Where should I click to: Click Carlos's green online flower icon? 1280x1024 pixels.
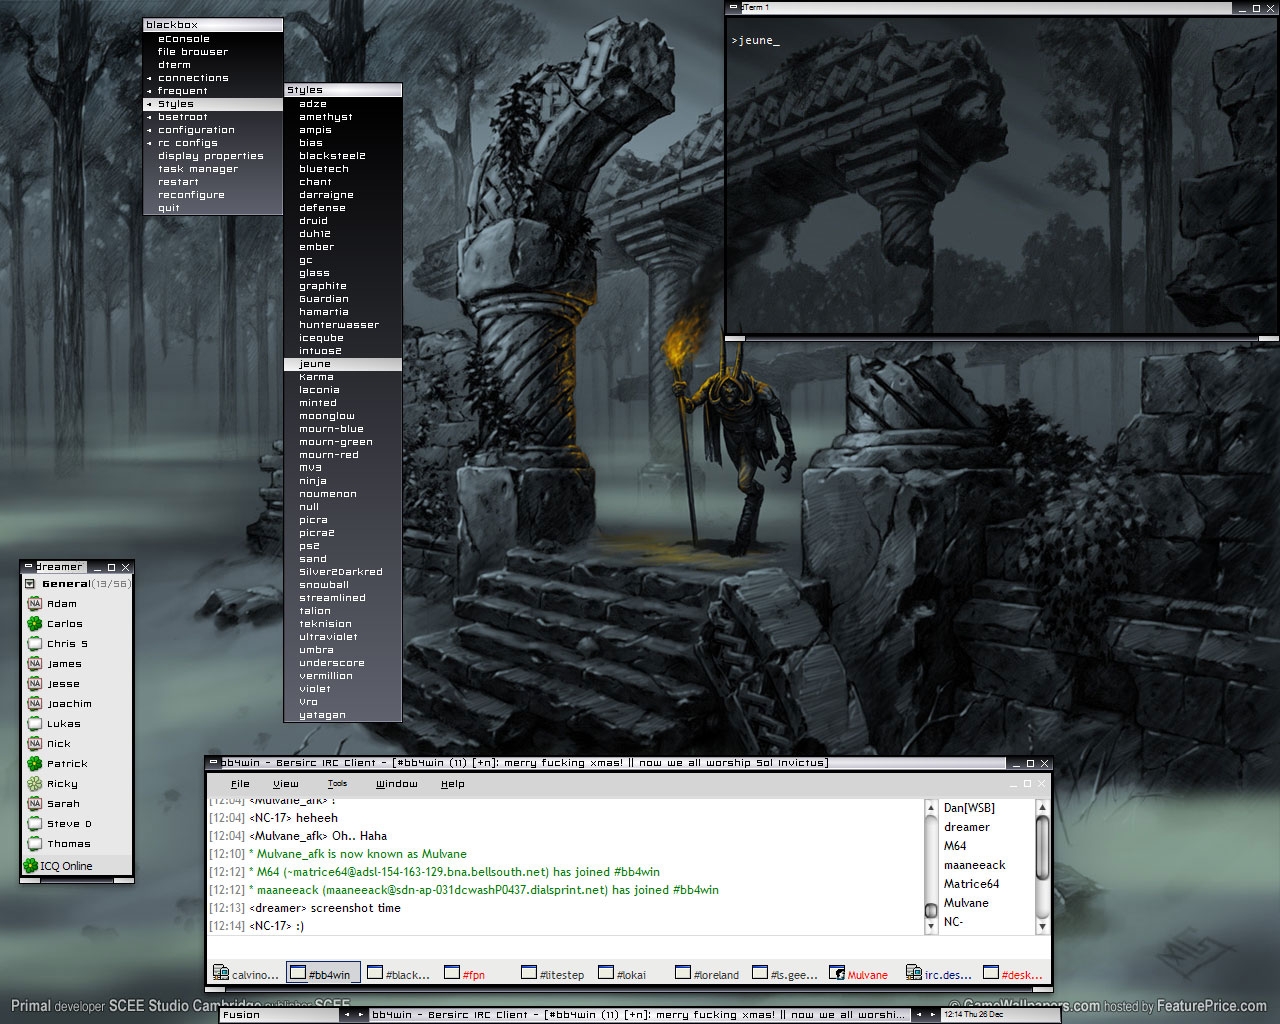pyautogui.click(x=34, y=624)
